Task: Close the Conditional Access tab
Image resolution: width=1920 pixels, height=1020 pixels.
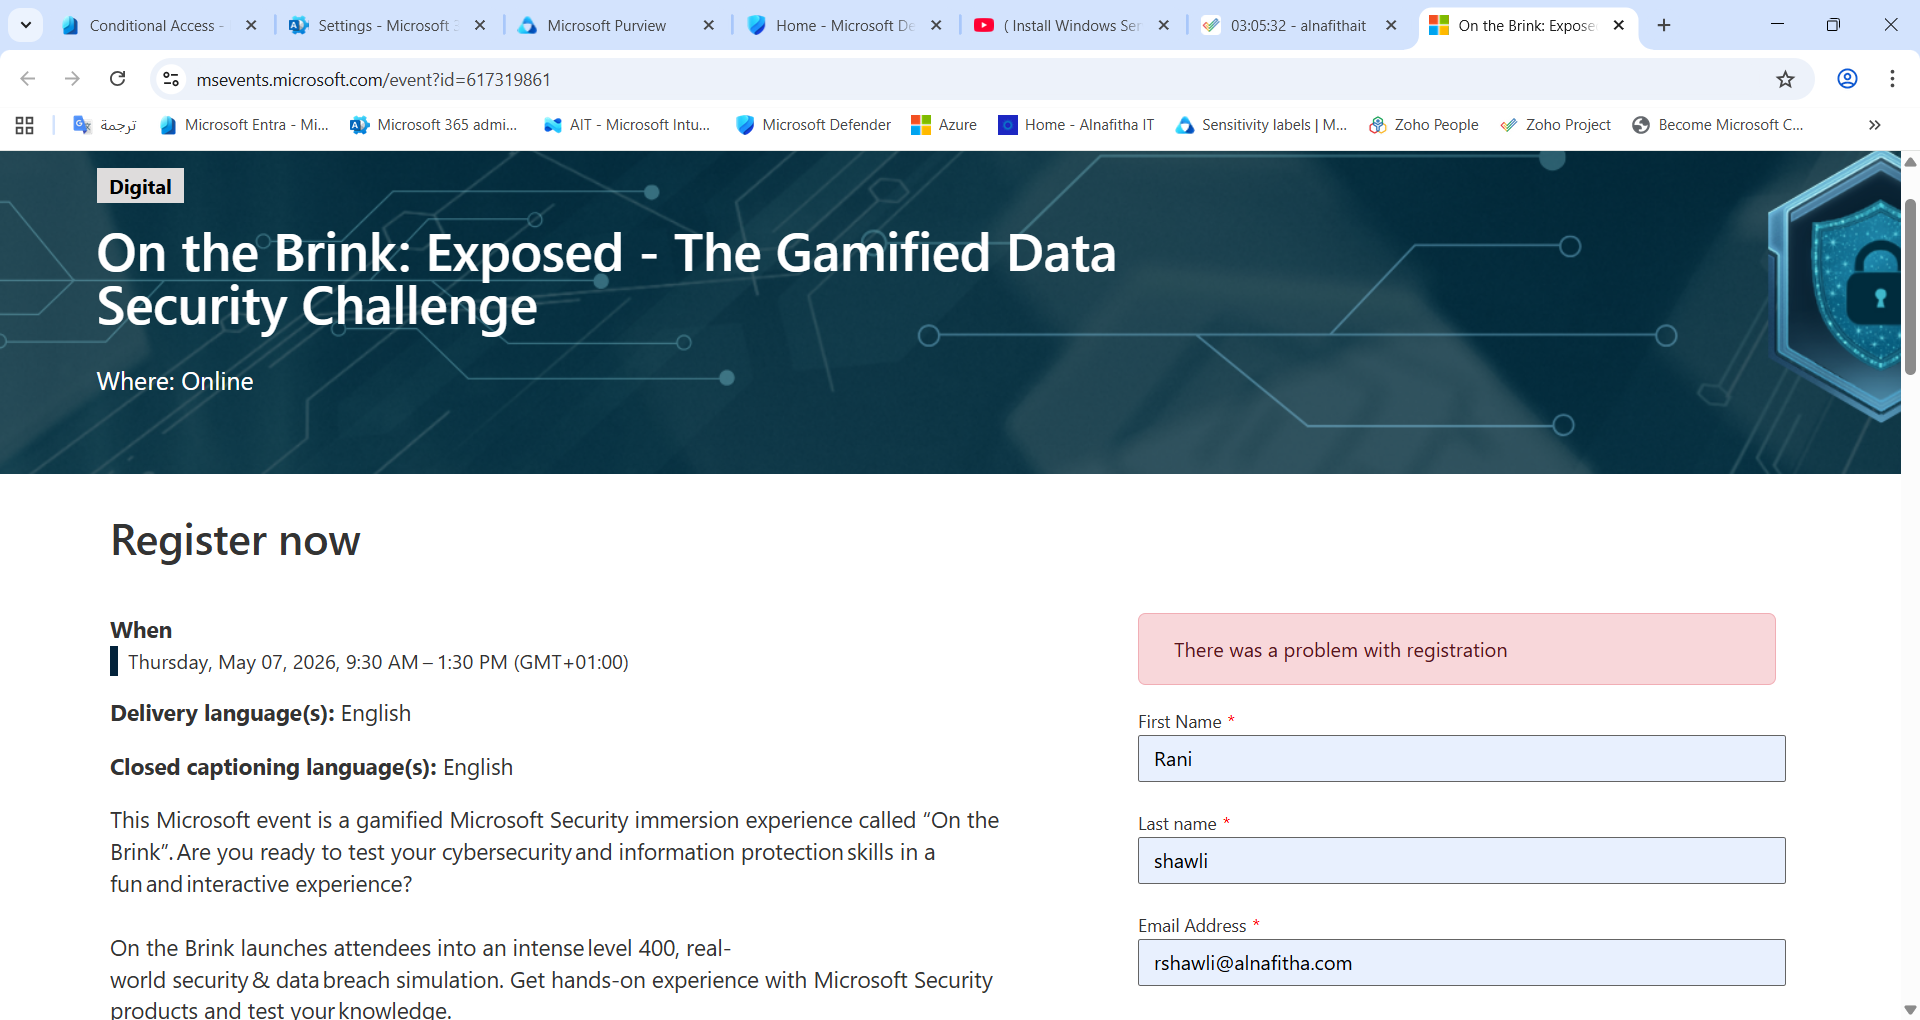Action: point(251,25)
